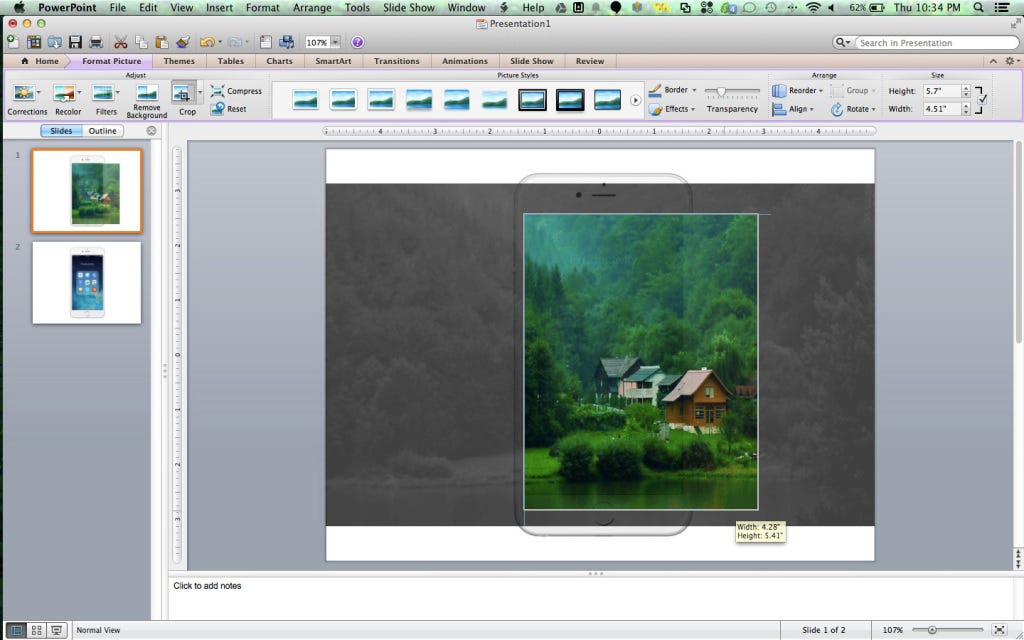Print using the printer icon
1024x640 pixels.
[x=96, y=42]
